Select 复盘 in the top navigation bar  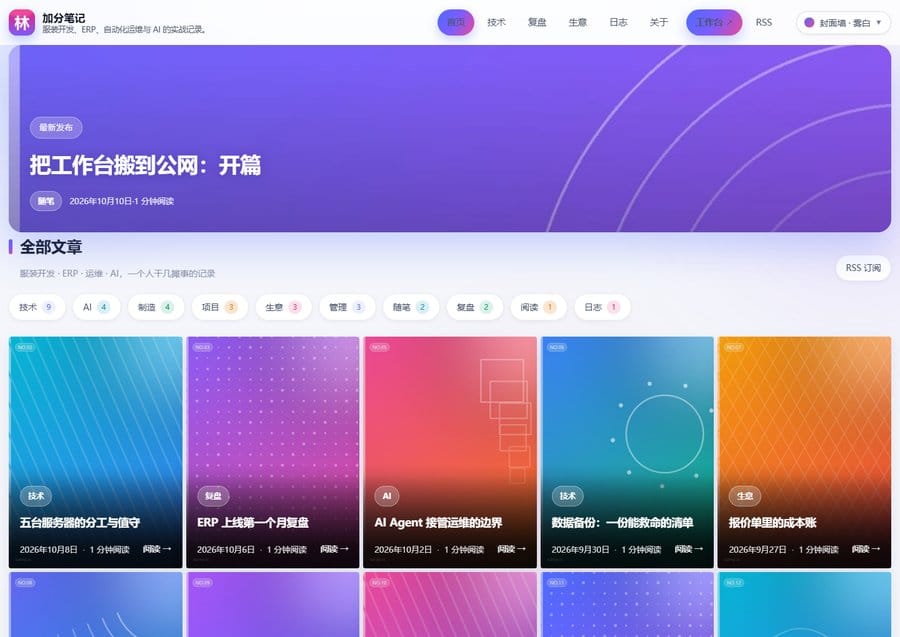click(537, 22)
